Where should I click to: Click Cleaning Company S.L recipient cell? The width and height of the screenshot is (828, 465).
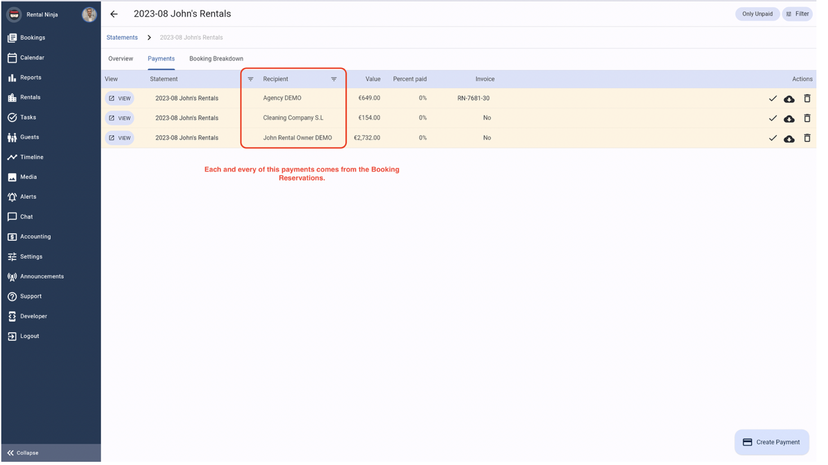[295, 119]
